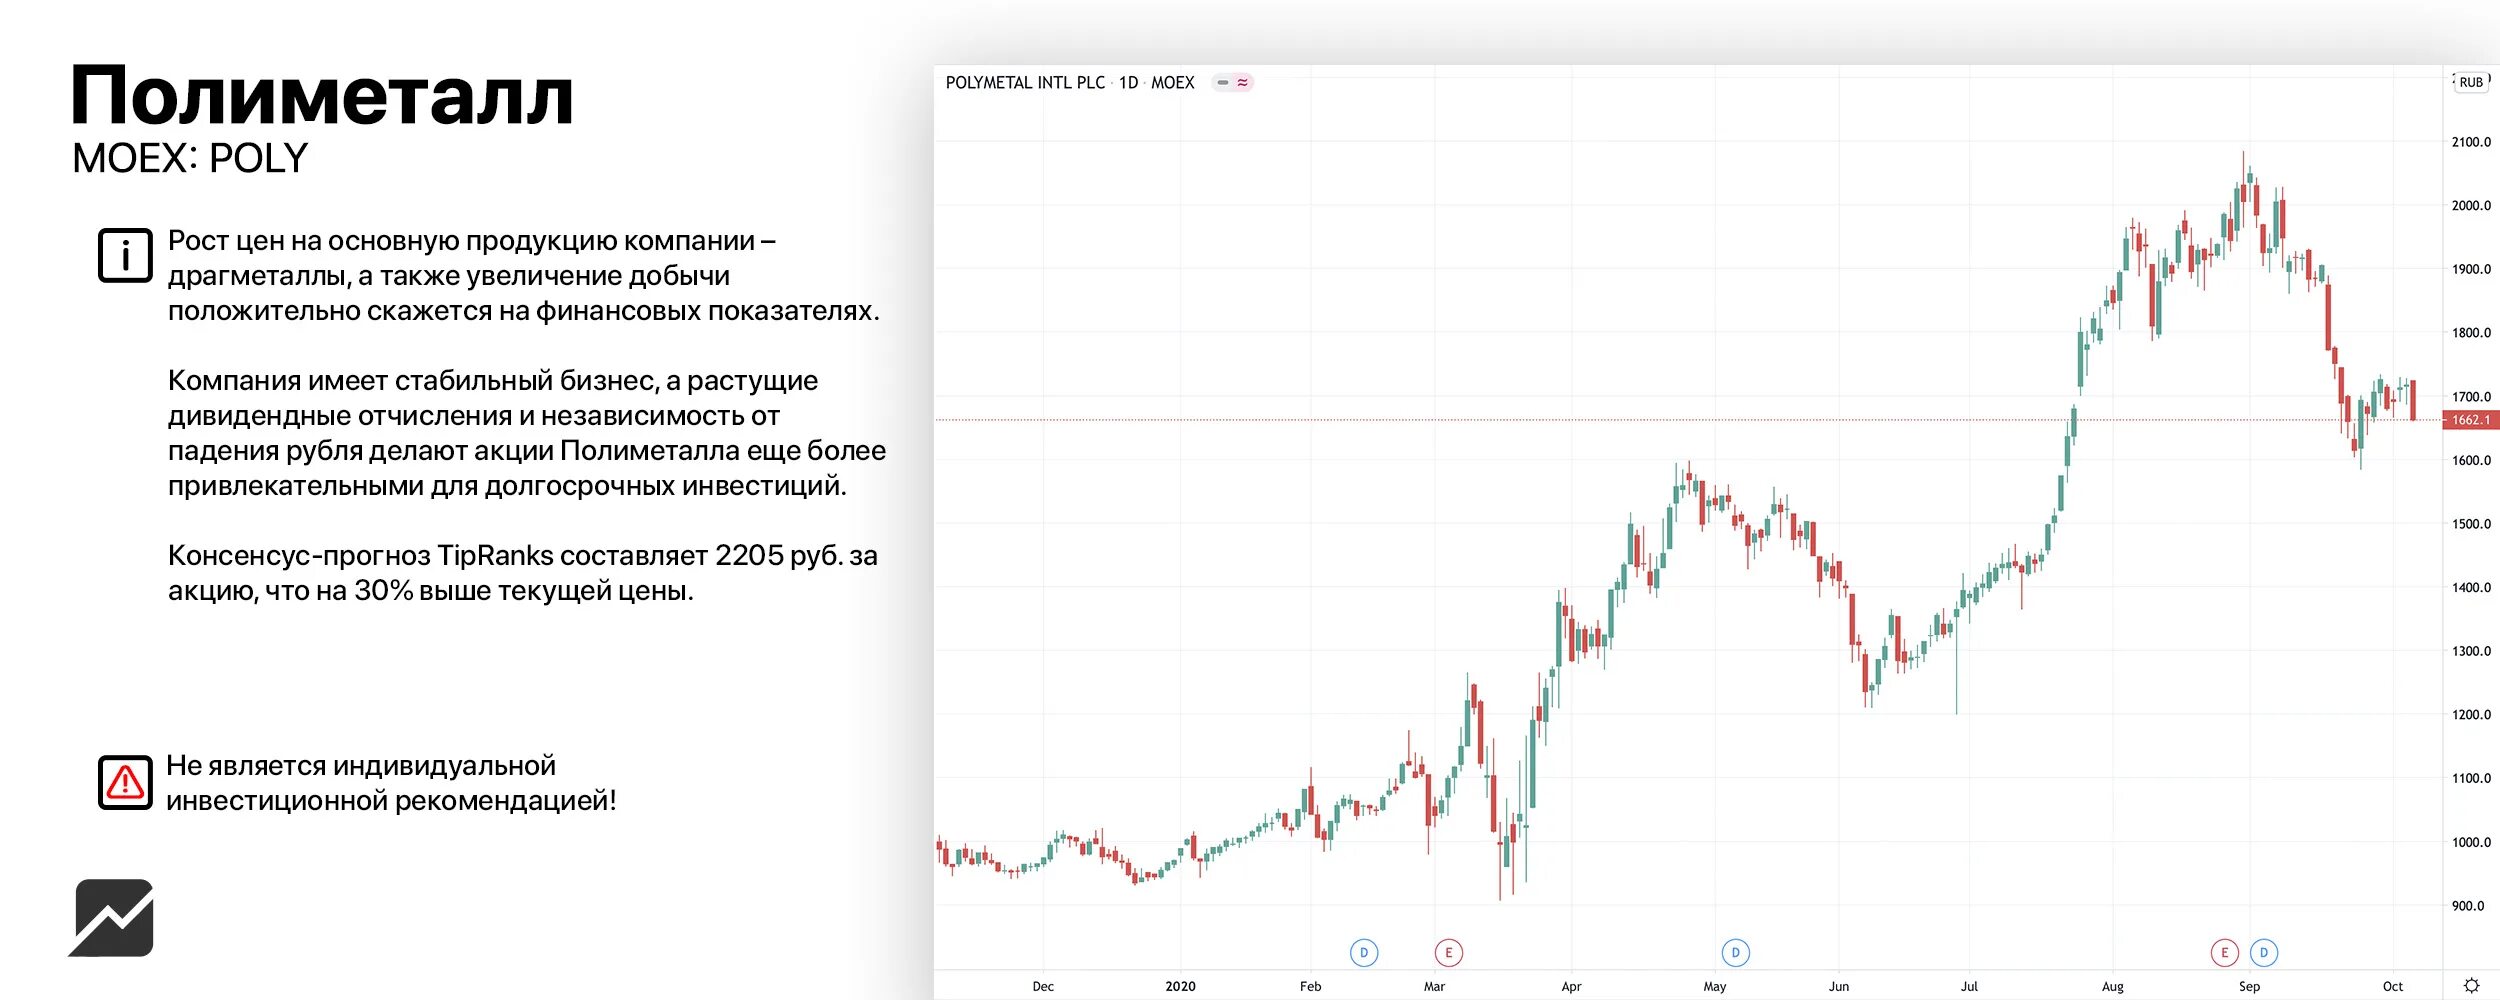Image resolution: width=2500 pixels, height=1000 pixels.
Task: Click the 1D interval label
Action: point(1129,83)
